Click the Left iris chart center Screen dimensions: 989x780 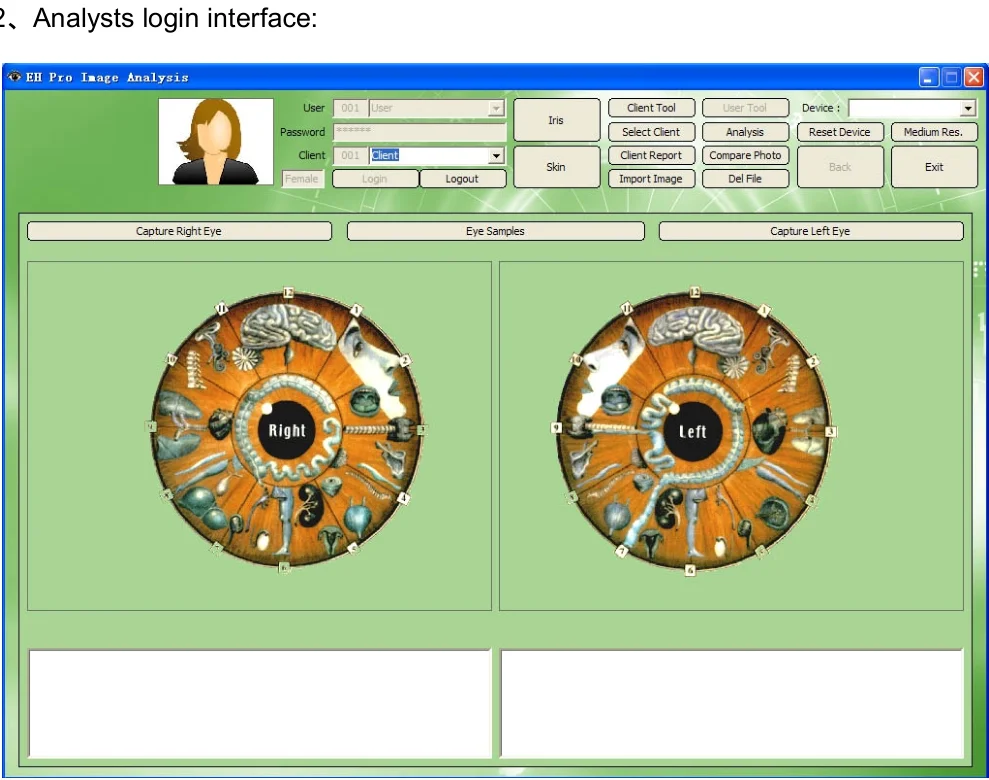coord(692,432)
